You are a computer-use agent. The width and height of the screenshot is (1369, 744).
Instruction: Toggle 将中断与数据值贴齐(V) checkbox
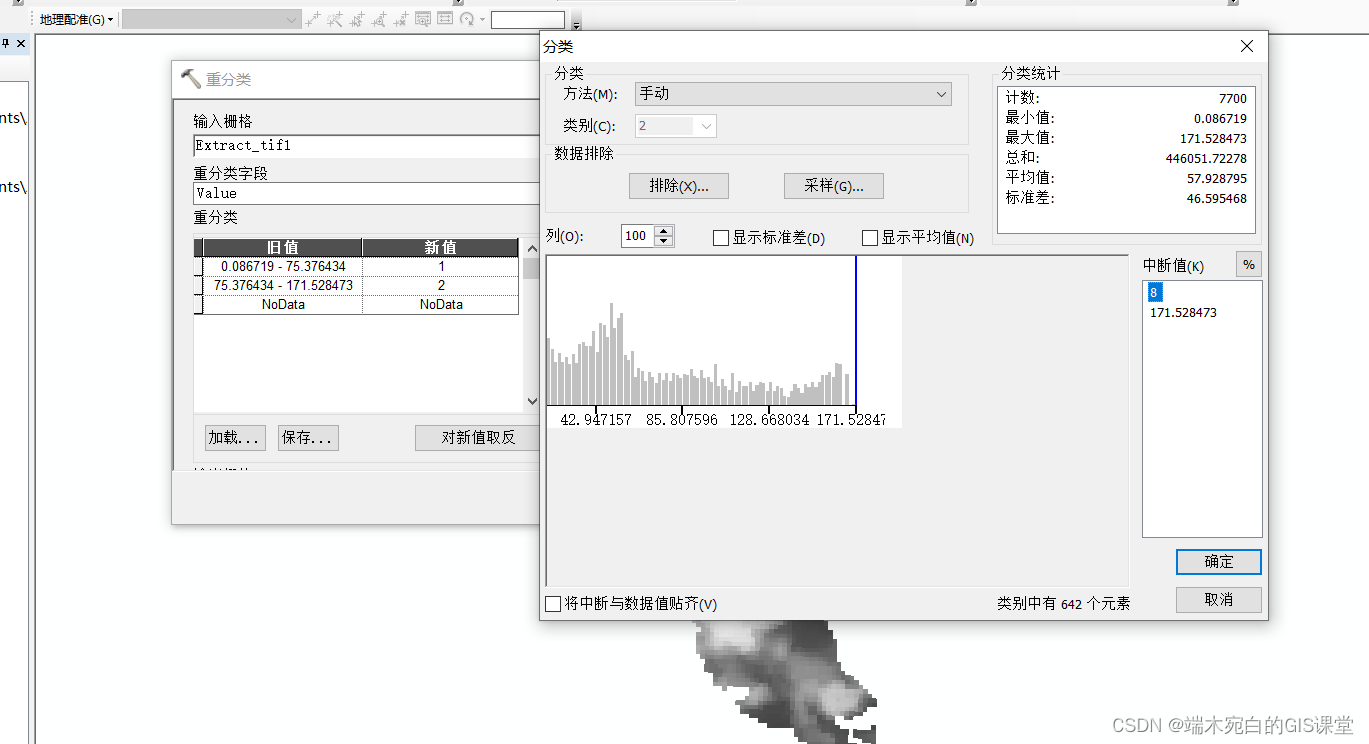pos(553,604)
